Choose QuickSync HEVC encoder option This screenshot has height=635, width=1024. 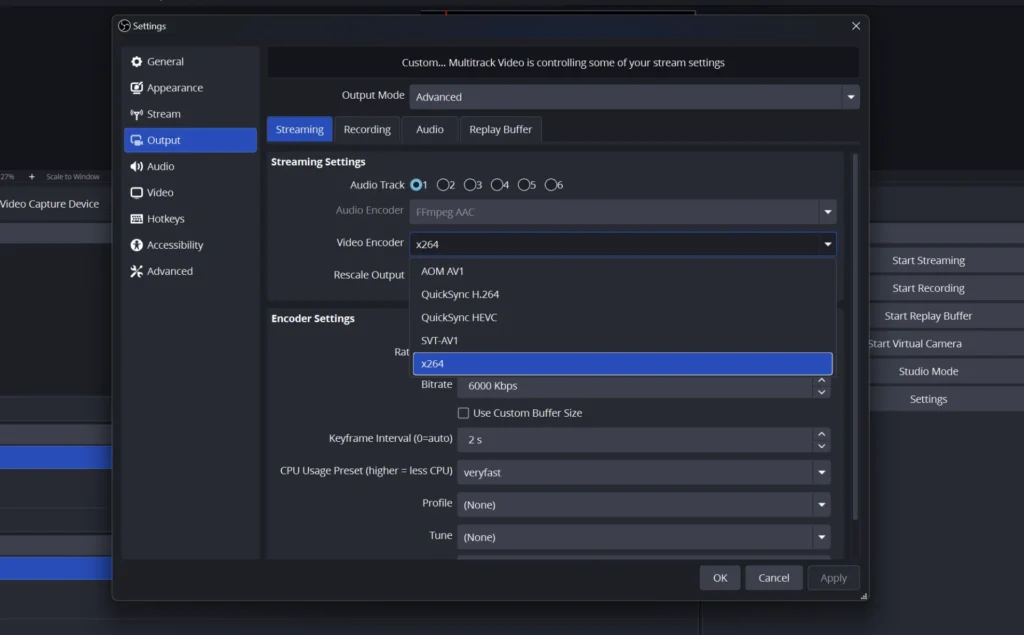click(622, 318)
